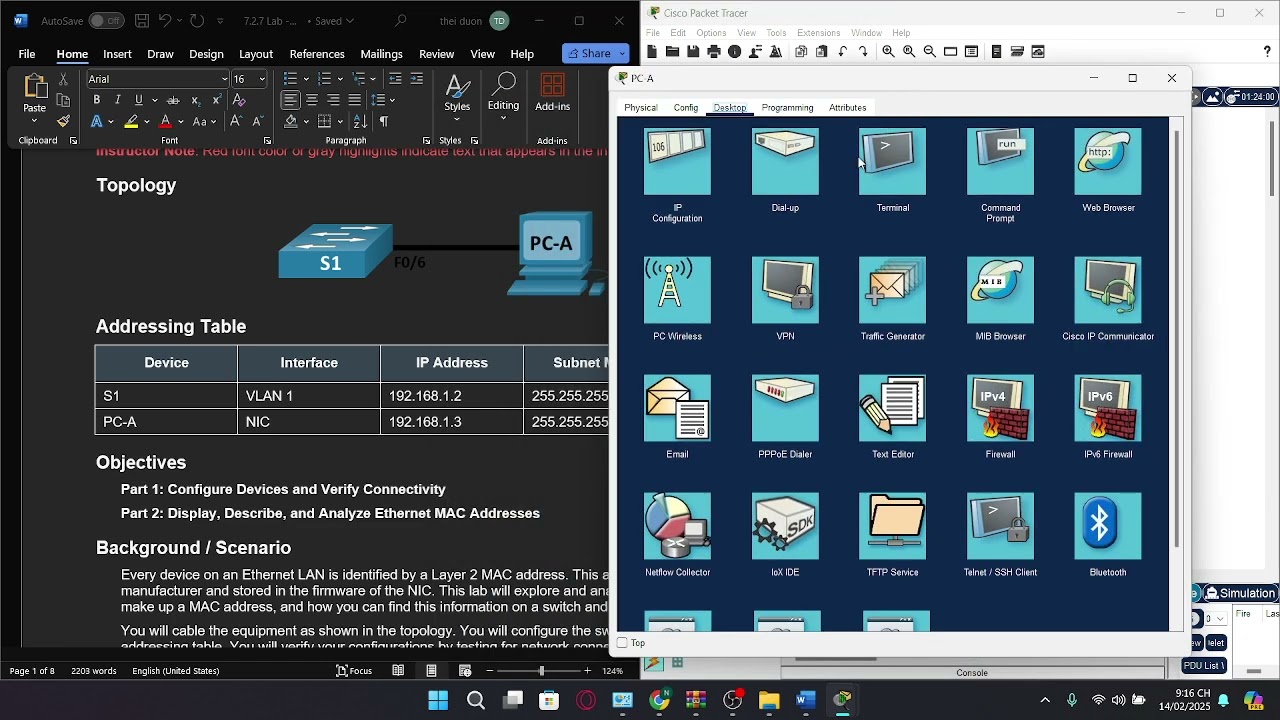Toggle Show paragraph marks in Word
Viewport: 1280px width, 720px height.
click(x=383, y=121)
